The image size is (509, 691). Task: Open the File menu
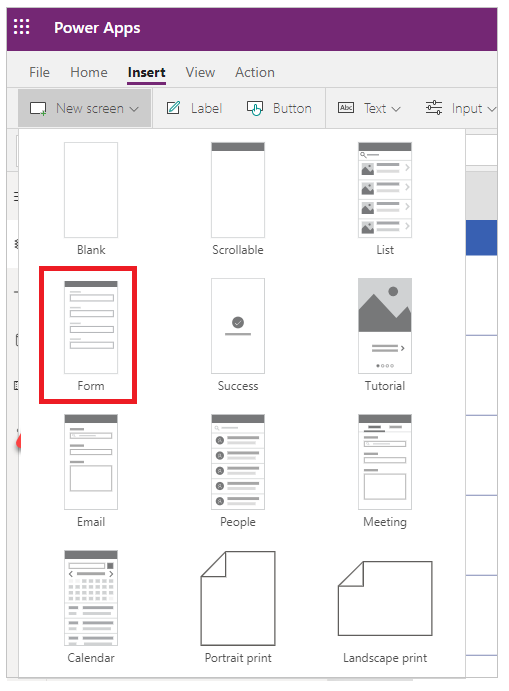tap(39, 72)
